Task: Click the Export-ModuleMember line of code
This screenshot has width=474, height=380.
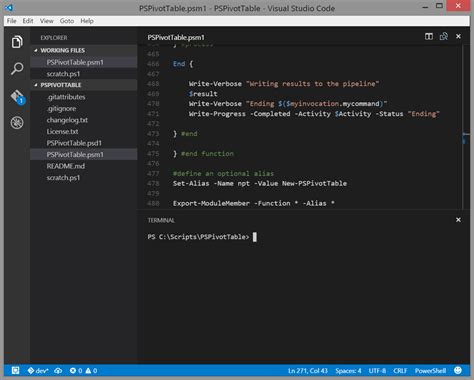Action: pos(254,203)
